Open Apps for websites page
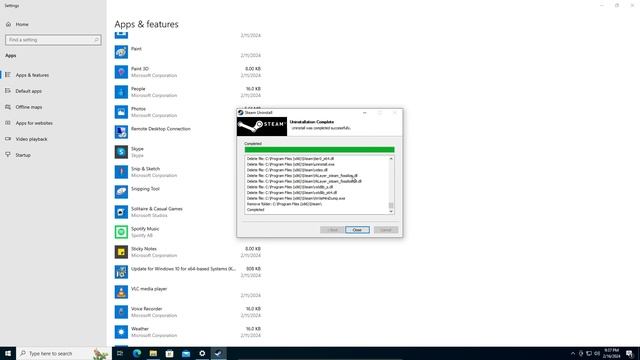 34,123
